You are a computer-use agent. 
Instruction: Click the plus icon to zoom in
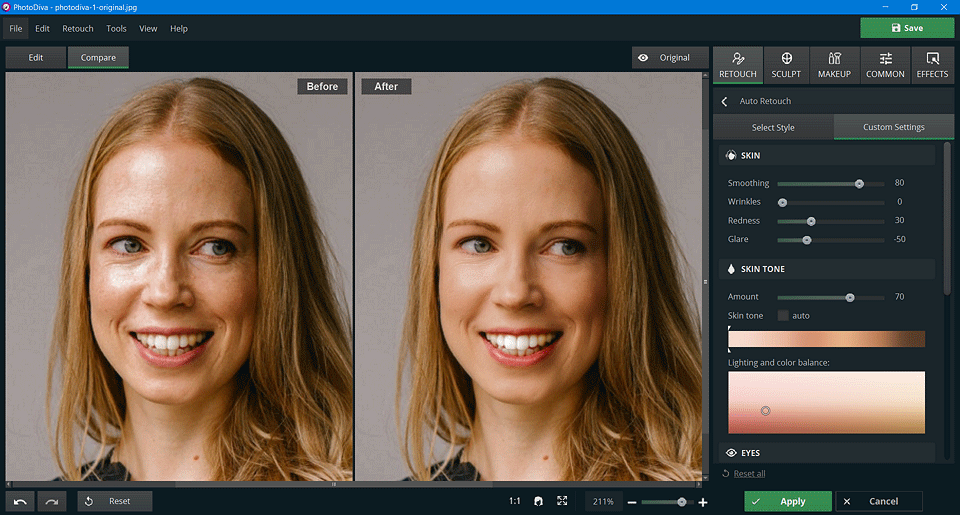coord(703,502)
